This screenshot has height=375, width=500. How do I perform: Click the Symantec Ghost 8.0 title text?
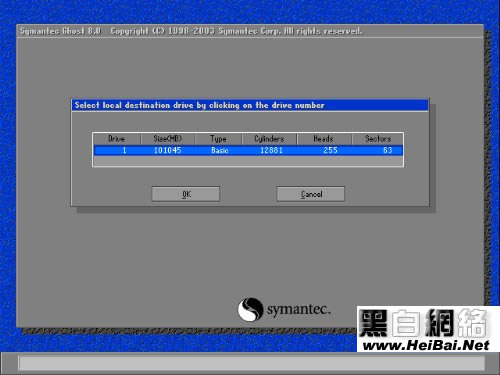pos(60,31)
